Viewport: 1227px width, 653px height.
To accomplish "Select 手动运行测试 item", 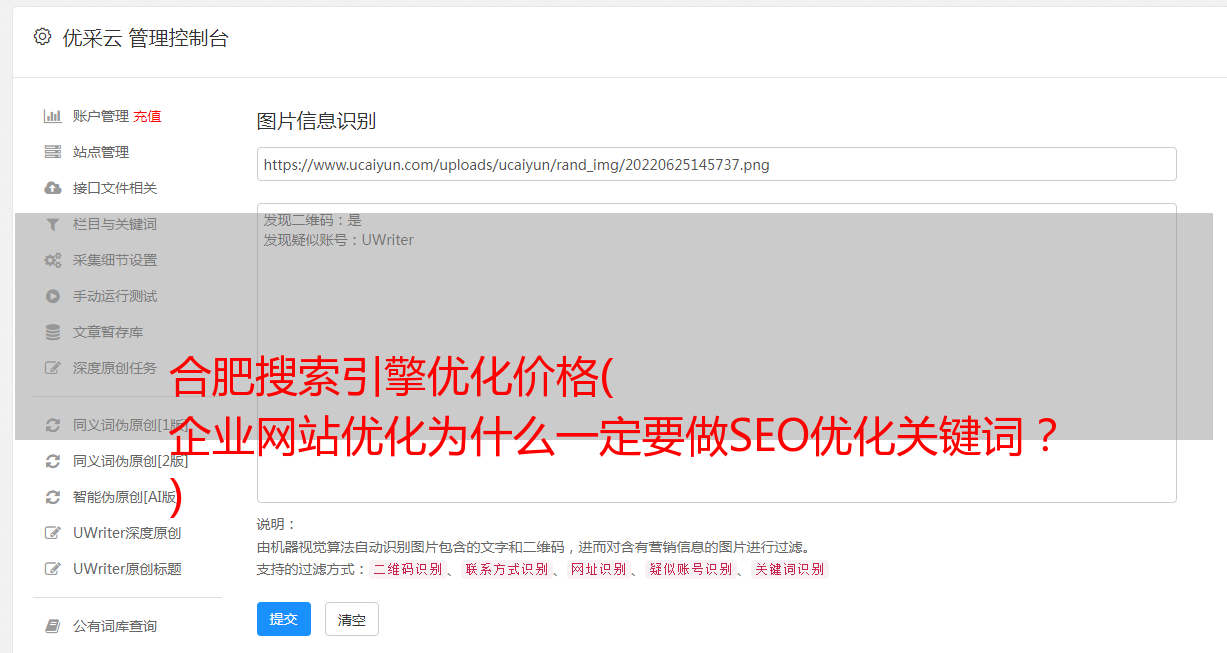I will click(x=115, y=296).
